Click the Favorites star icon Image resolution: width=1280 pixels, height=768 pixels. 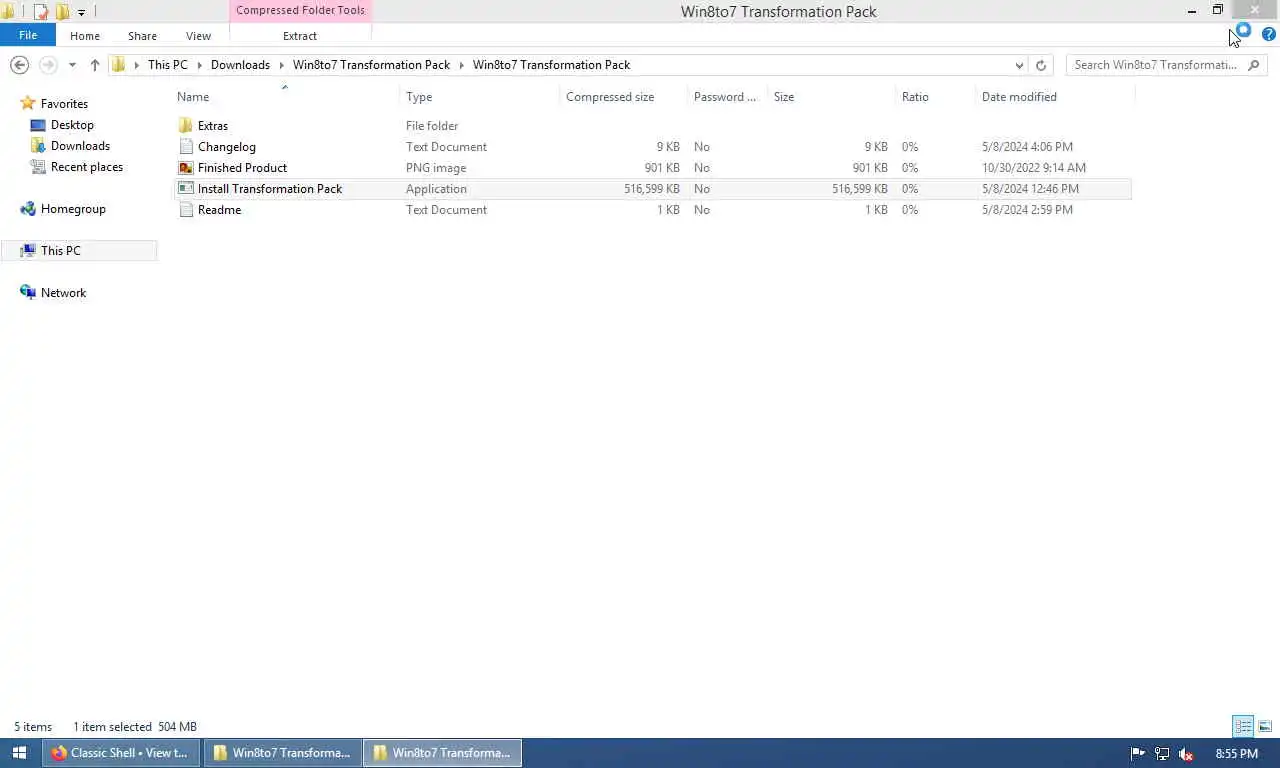(28, 104)
